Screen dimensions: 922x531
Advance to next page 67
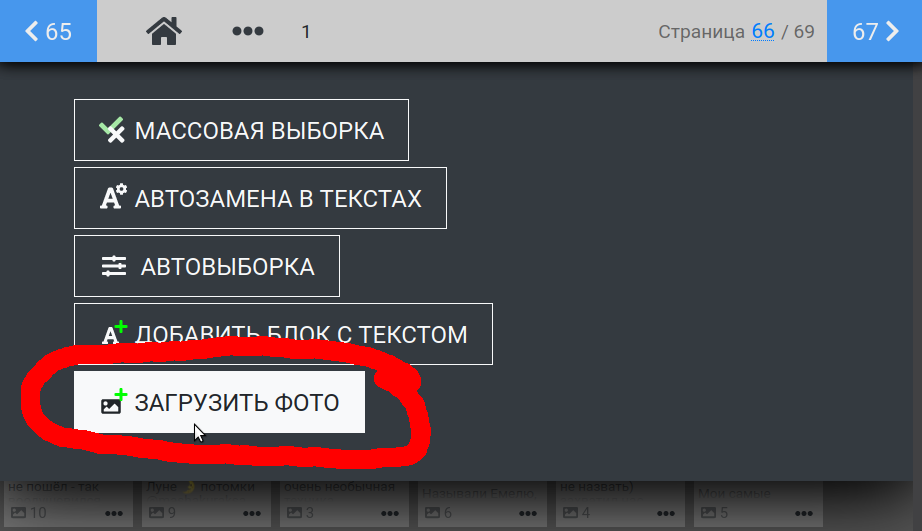point(875,32)
